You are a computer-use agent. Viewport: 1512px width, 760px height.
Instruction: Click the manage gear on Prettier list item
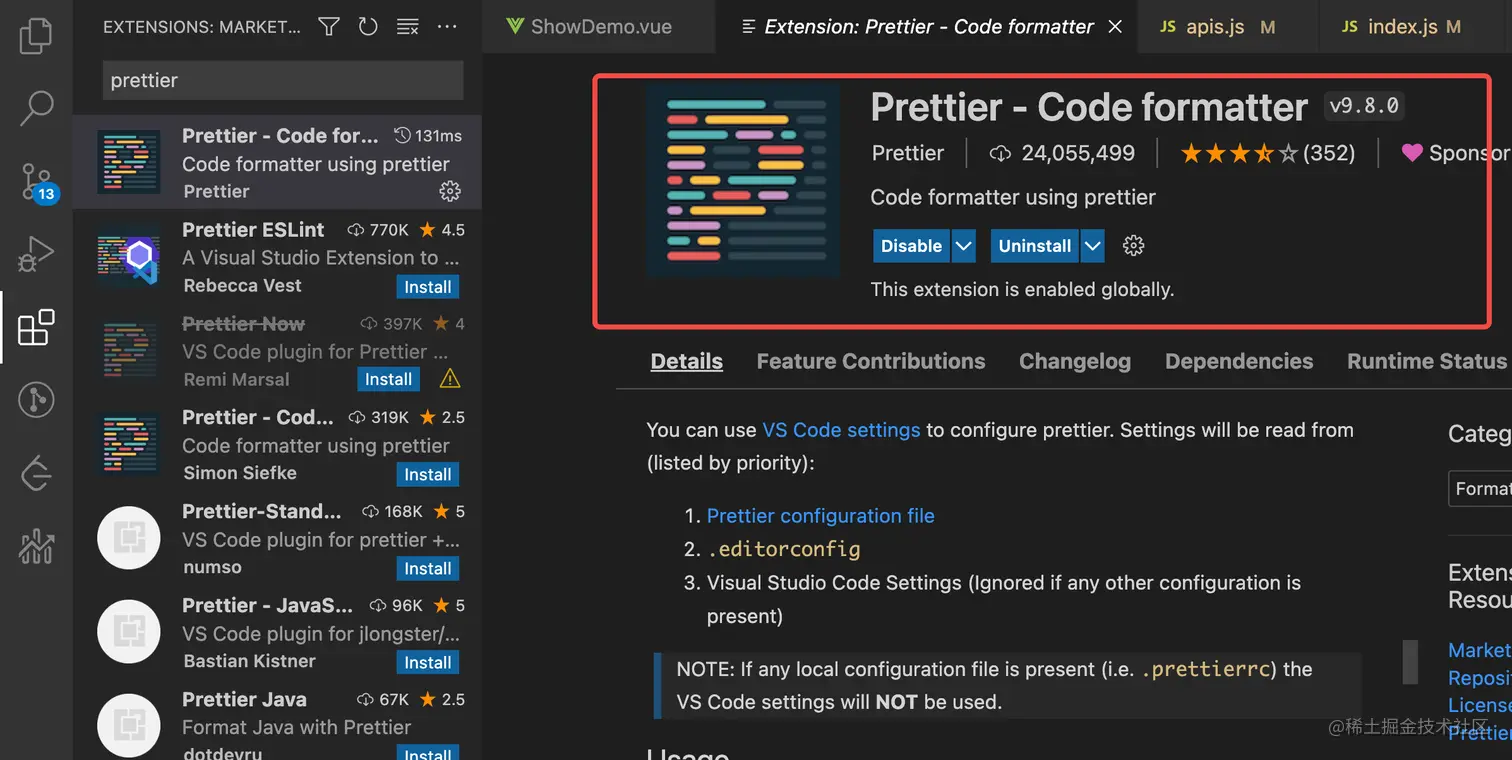450,191
